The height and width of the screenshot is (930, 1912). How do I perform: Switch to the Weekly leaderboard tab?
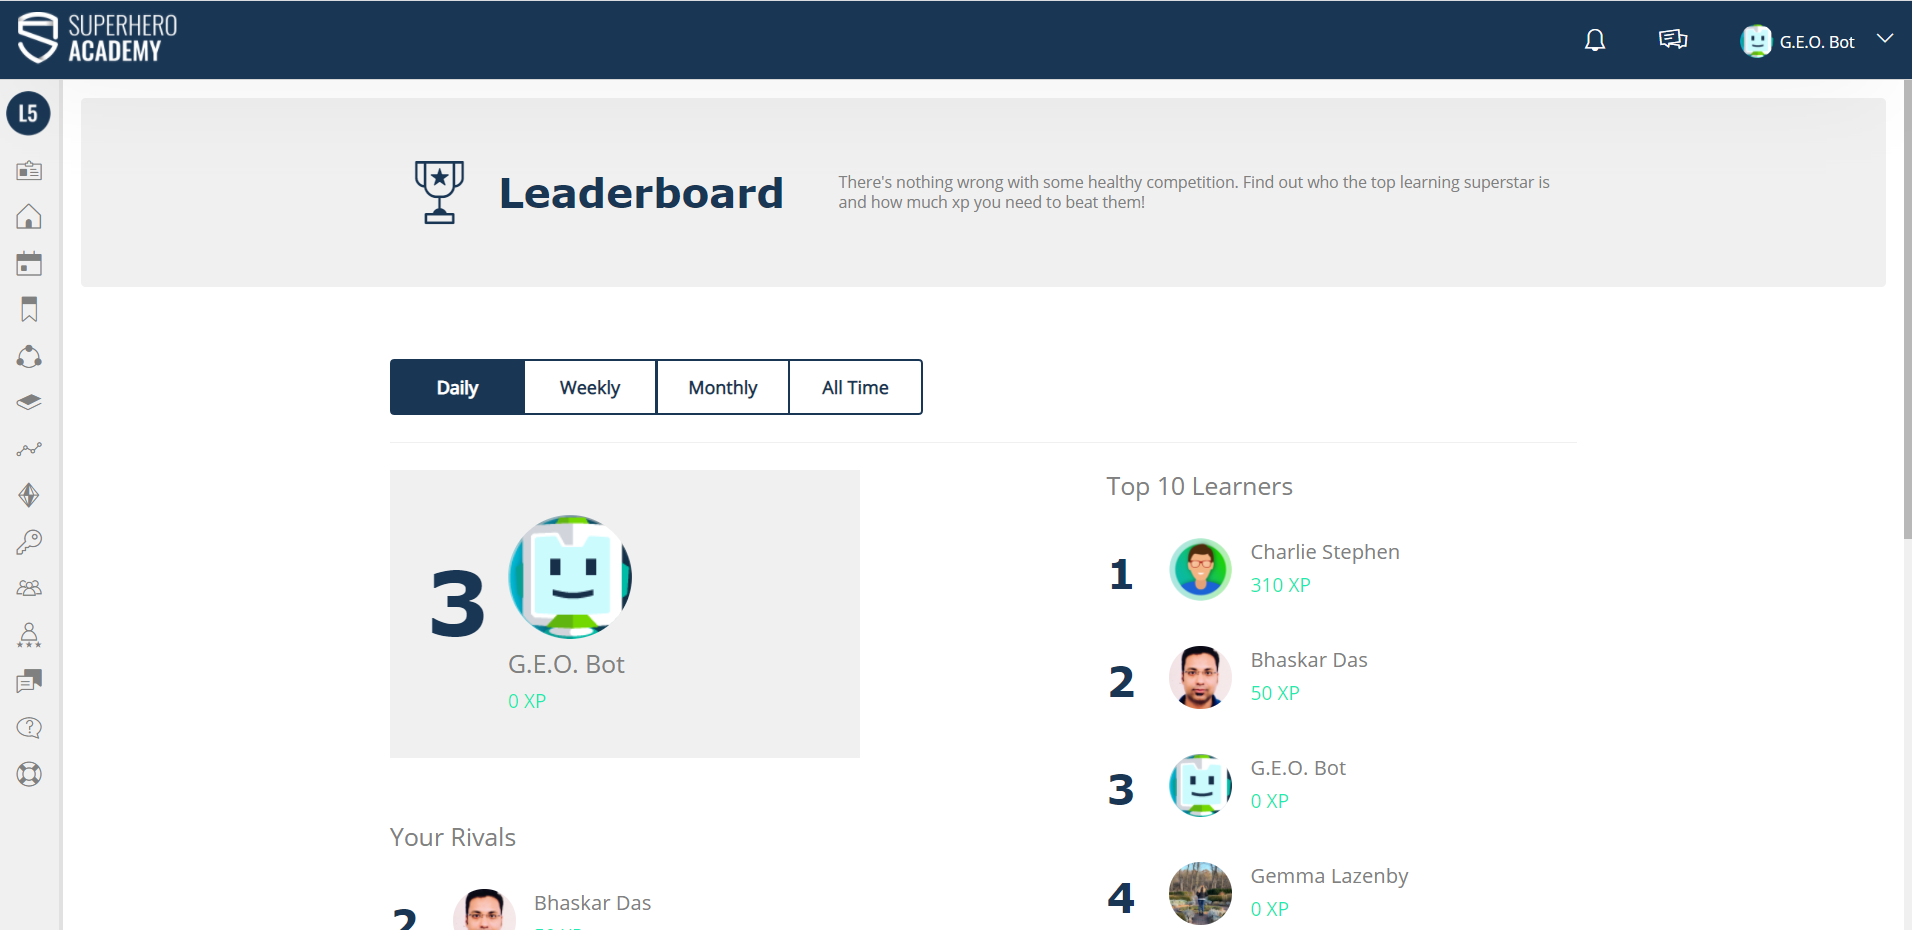pyautogui.click(x=590, y=388)
